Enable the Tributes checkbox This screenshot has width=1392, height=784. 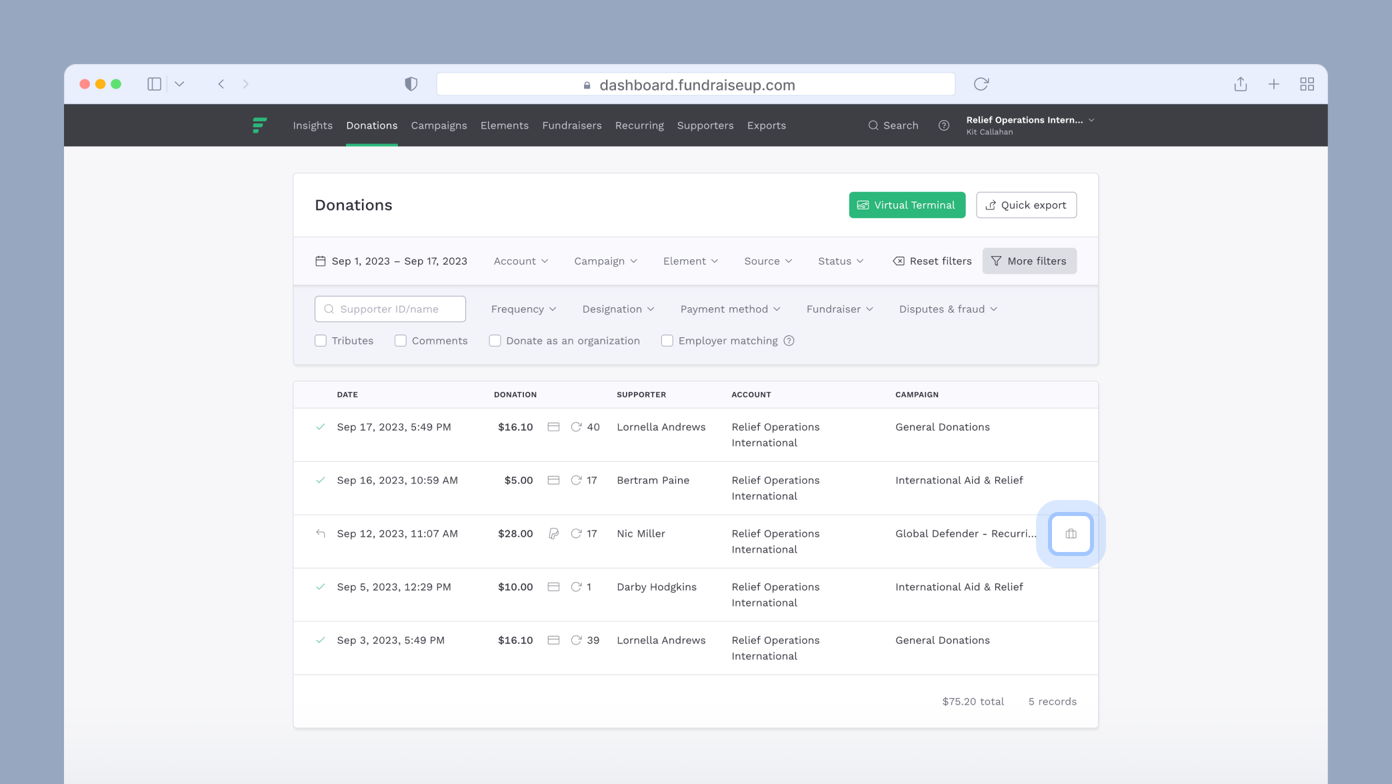(x=321, y=341)
